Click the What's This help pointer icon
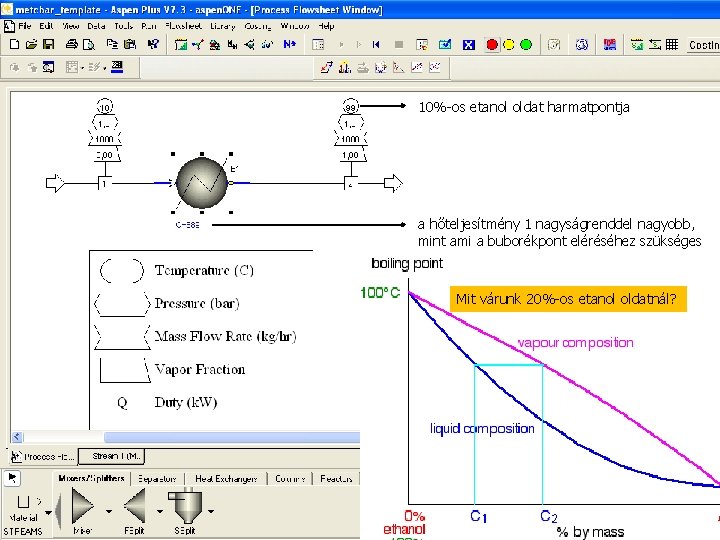 [x=152, y=45]
